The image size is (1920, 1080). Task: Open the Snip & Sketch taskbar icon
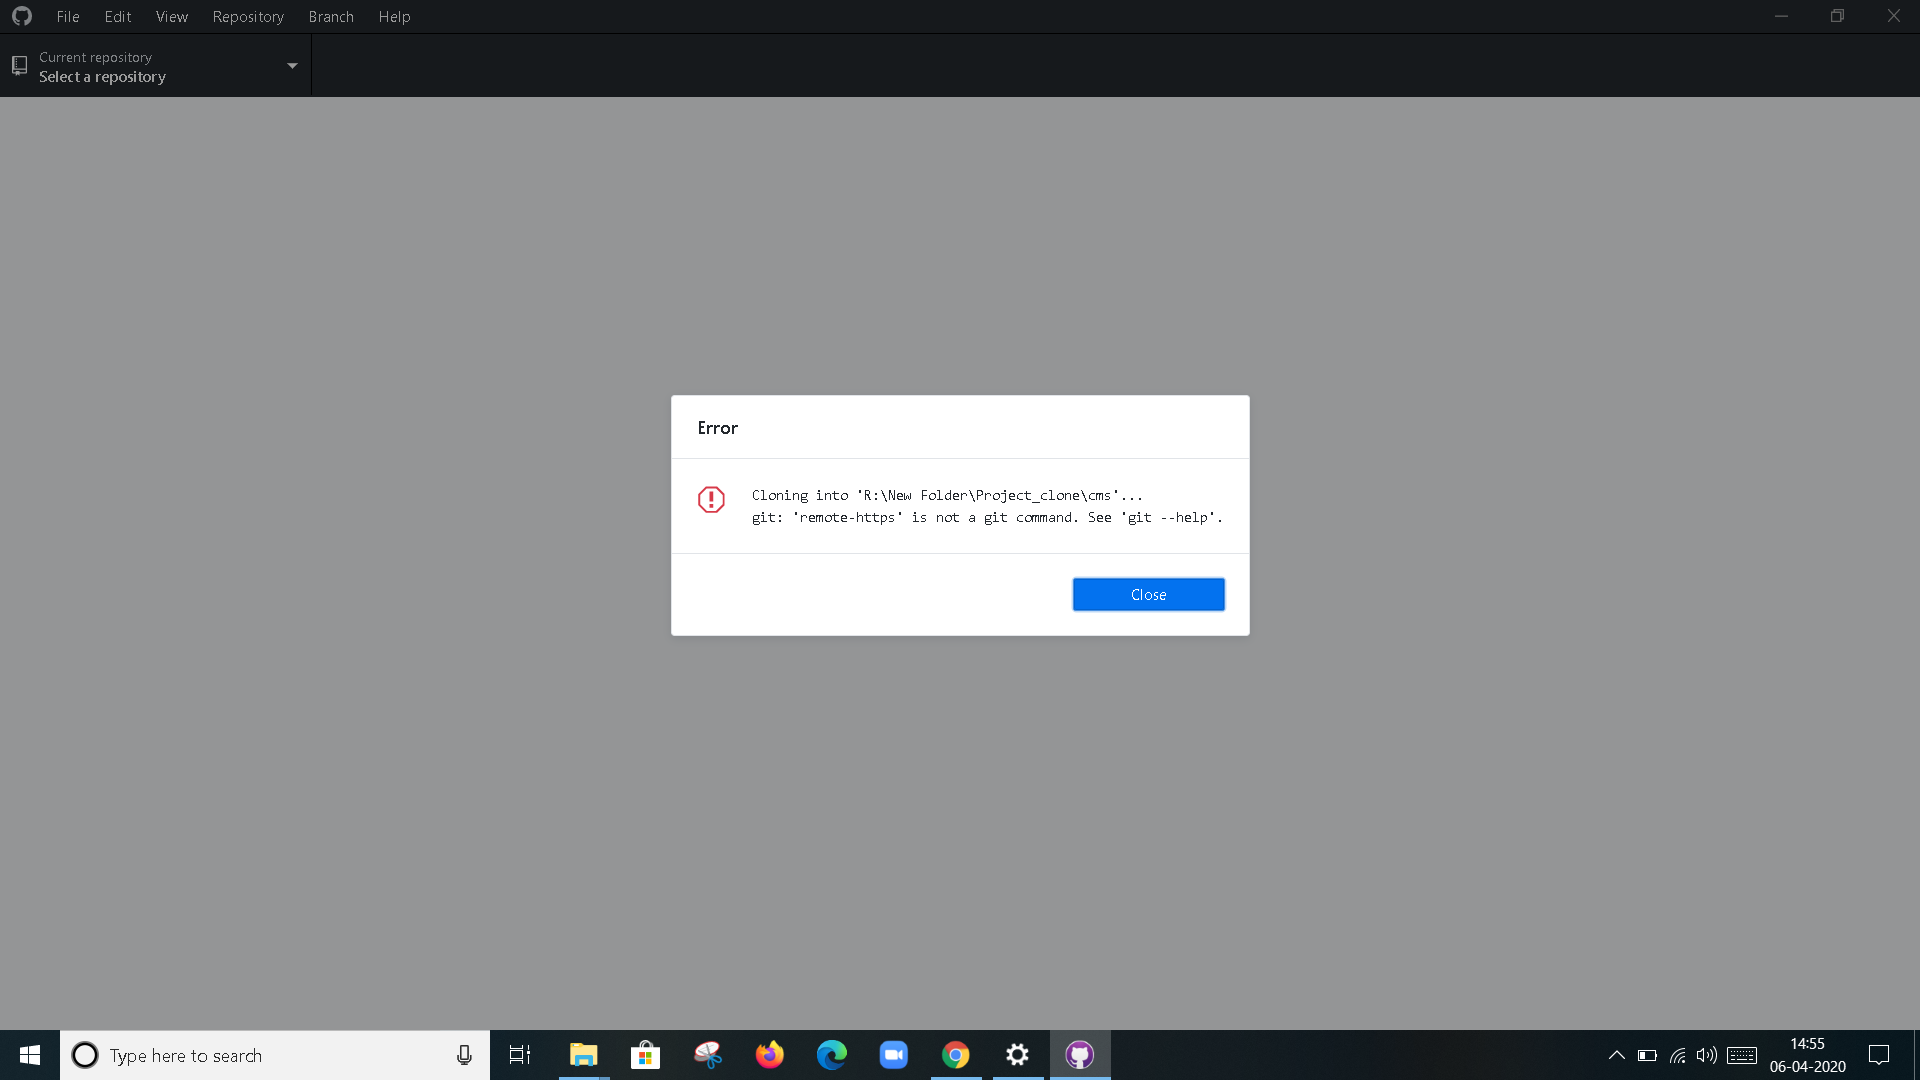coord(708,1055)
